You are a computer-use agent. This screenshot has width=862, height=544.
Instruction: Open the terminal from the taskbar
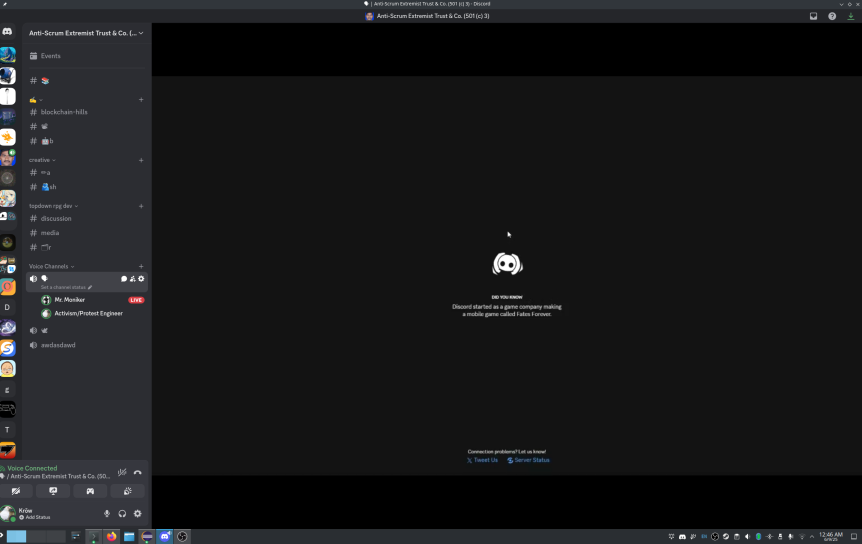point(93,536)
